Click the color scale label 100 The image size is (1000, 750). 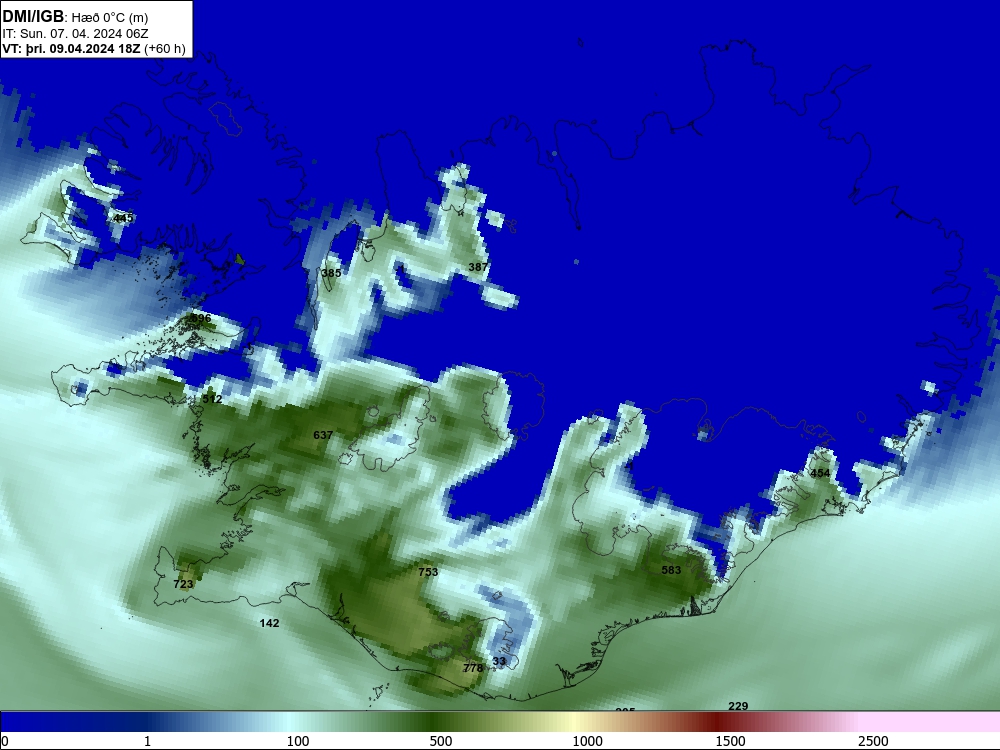tap(298, 741)
